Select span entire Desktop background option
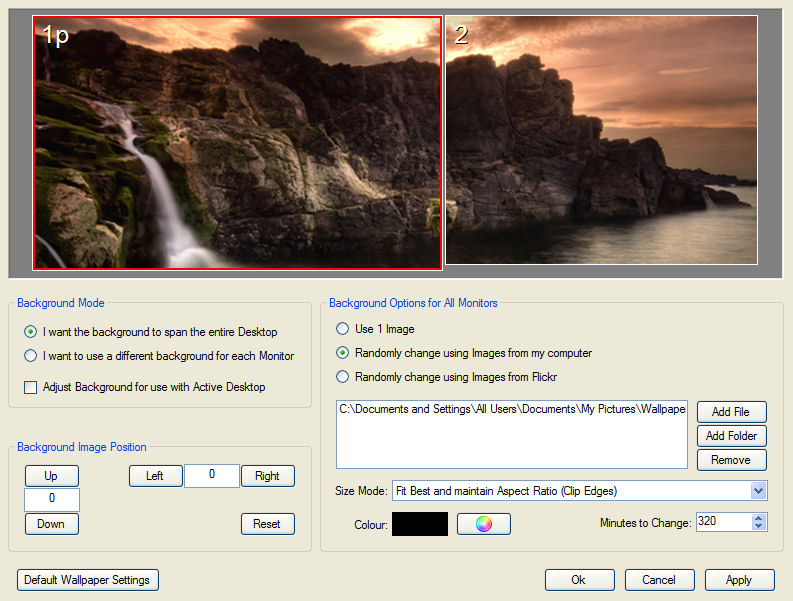The width and height of the screenshot is (793, 601). pos(32,332)
